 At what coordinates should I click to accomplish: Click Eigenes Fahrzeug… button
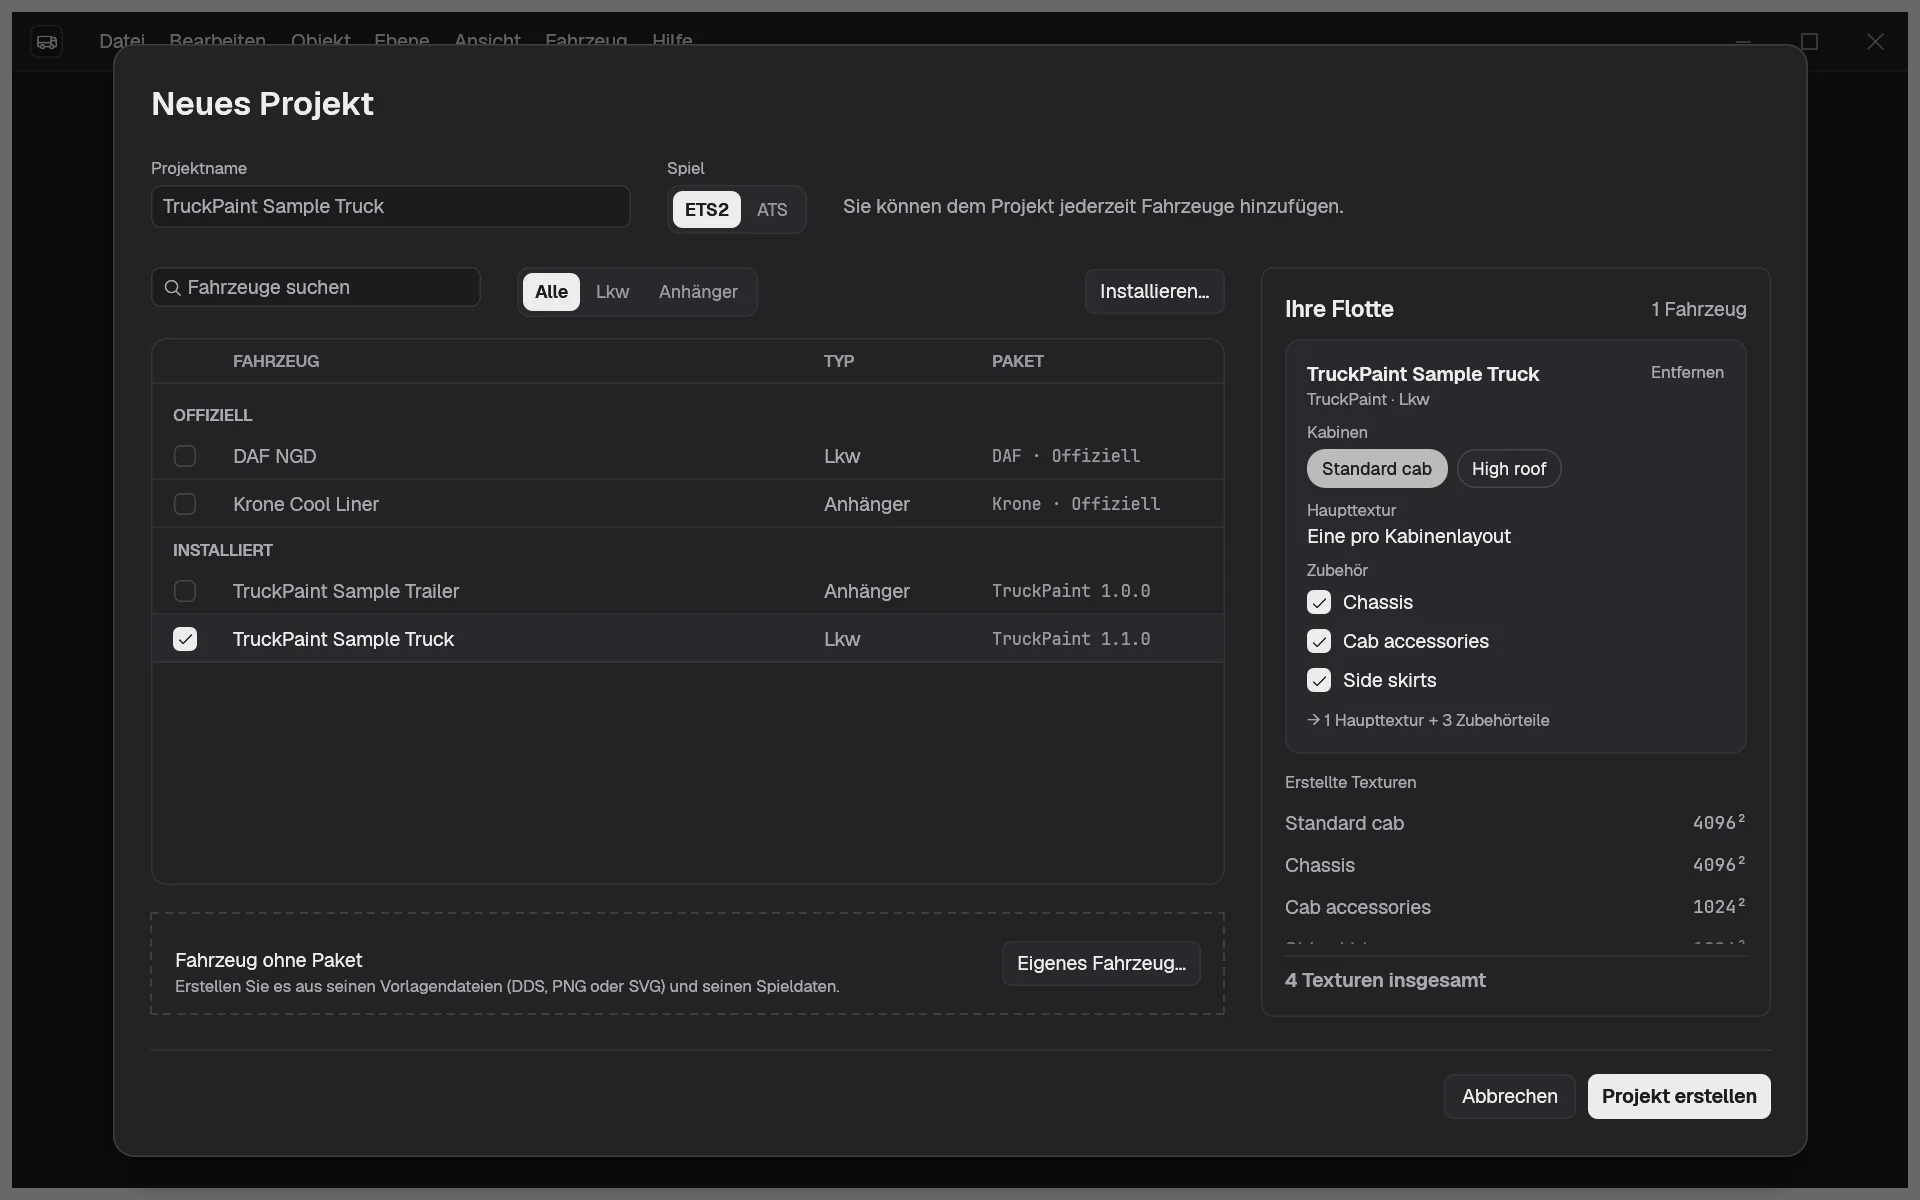point(1101,963)
